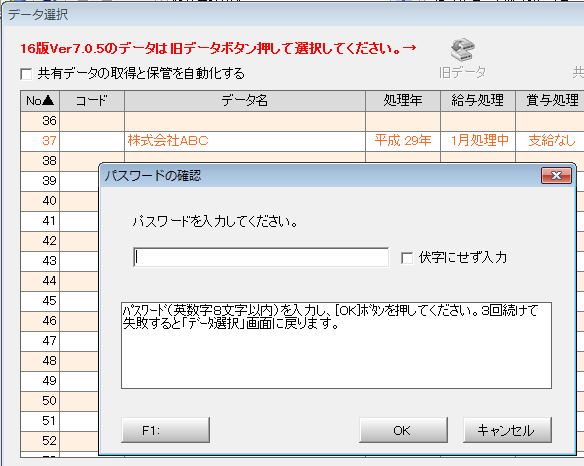Viewport: 584px width, 466px height.
Task: Check 共有データの取得と保管を自動化する option
Action: coord(26,74)
